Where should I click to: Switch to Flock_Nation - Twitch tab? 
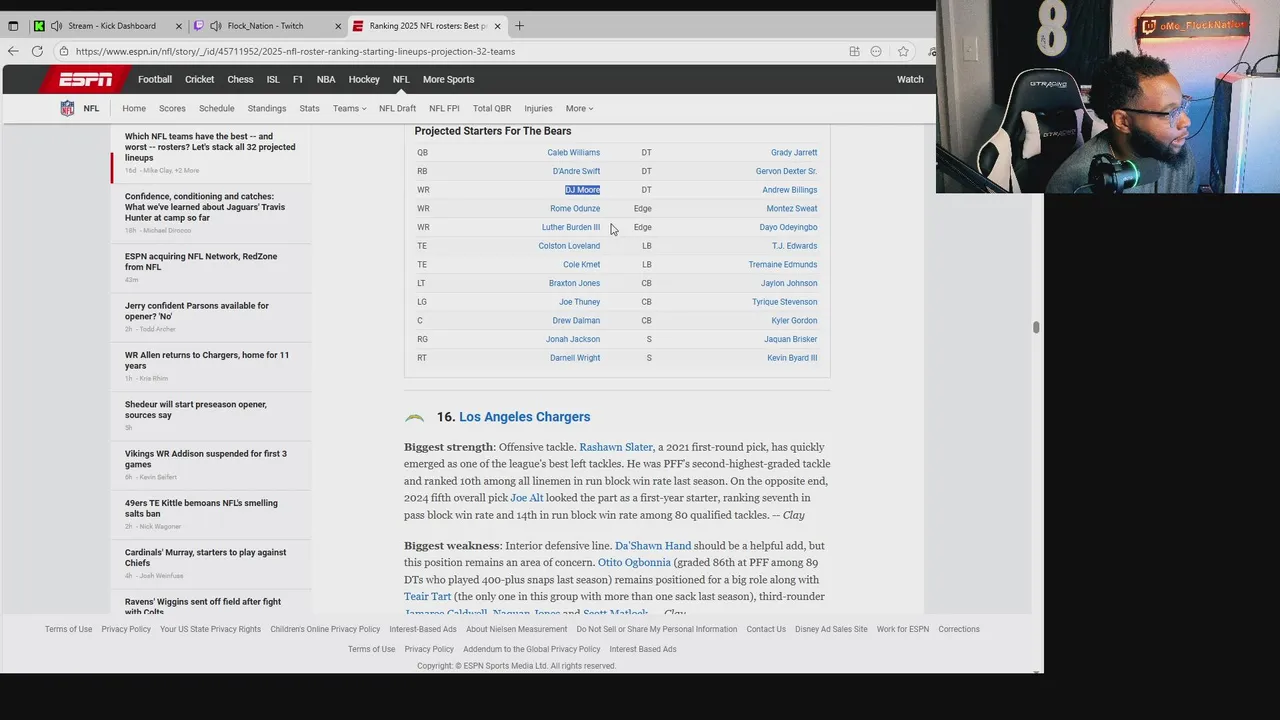click(x=265, y=26)
